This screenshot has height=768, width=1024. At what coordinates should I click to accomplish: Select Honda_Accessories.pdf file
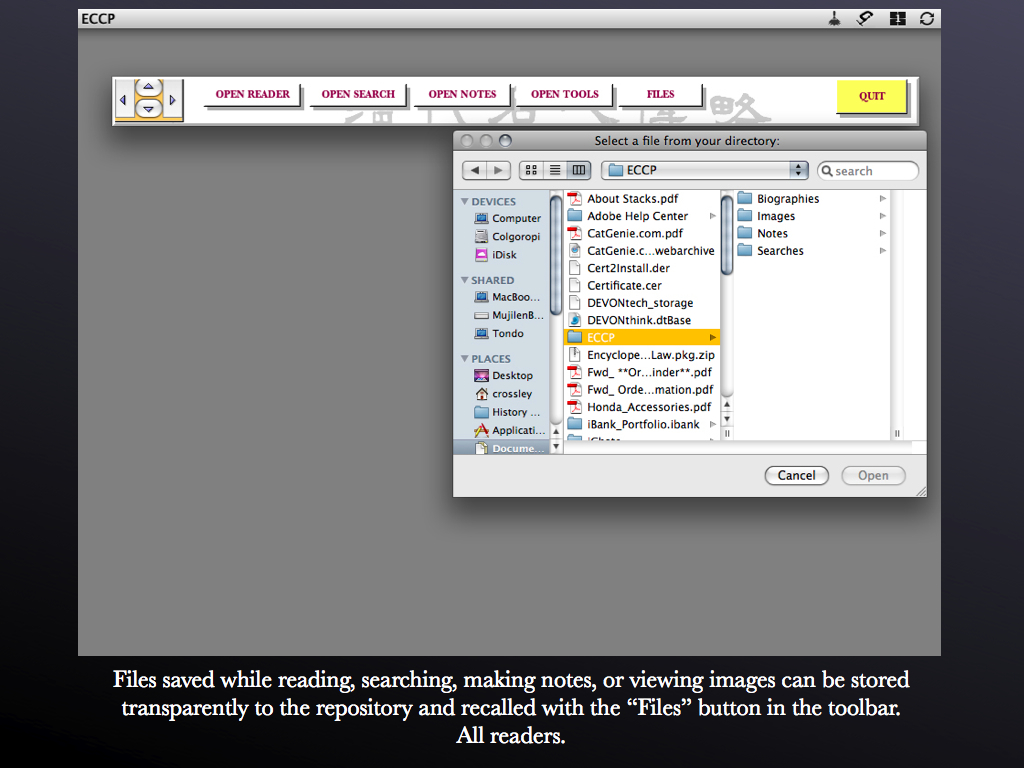point(643,407)
